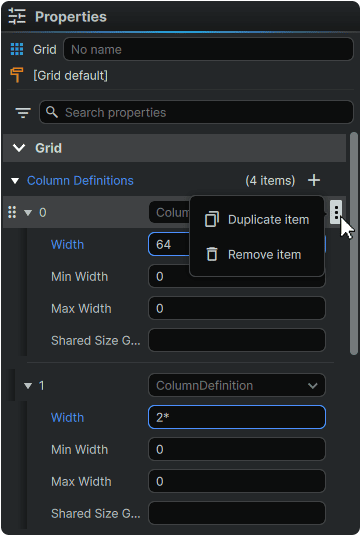361x536 pixels.
Task: Click the Max Width label of item 0
Action: coord(81,309)
